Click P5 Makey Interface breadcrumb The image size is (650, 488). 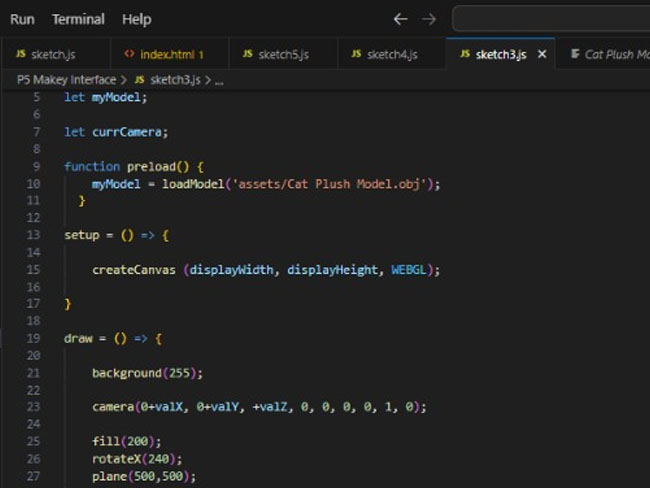[66, 80]
